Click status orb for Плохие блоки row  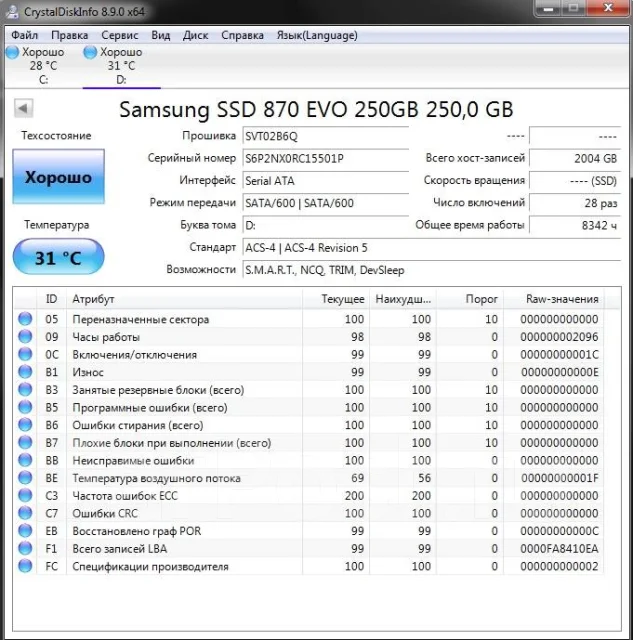click(25, 442)
